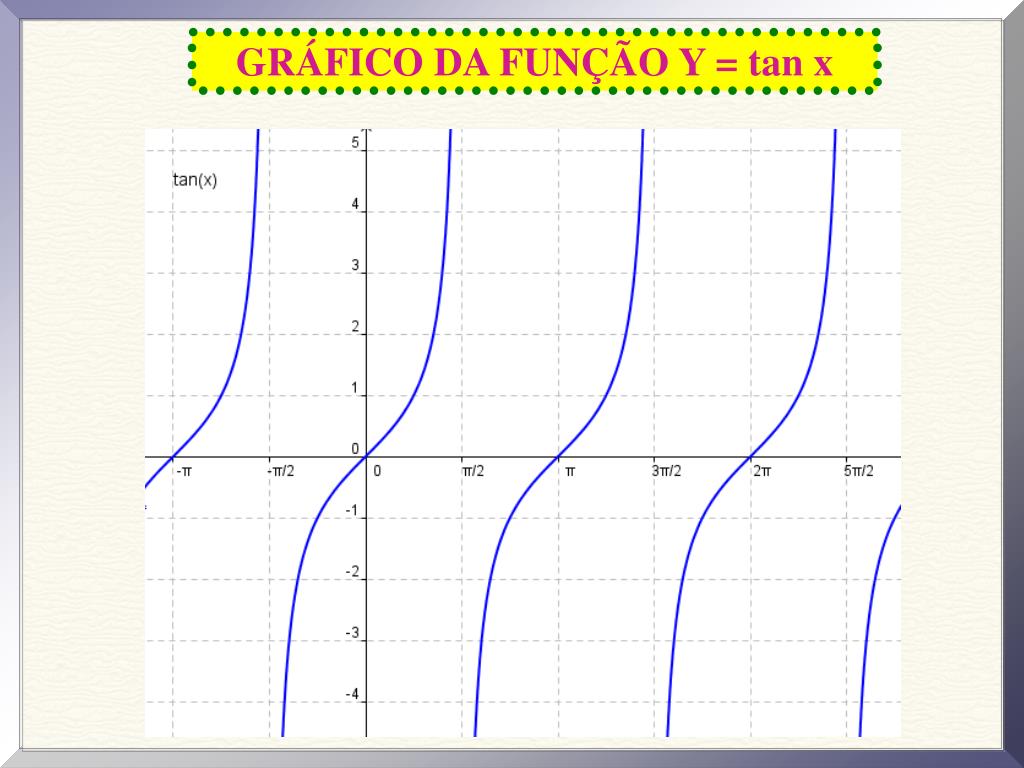The image size is (1024, 768).
Task: Click the 'tan(x)' function label
Action: 195,180
